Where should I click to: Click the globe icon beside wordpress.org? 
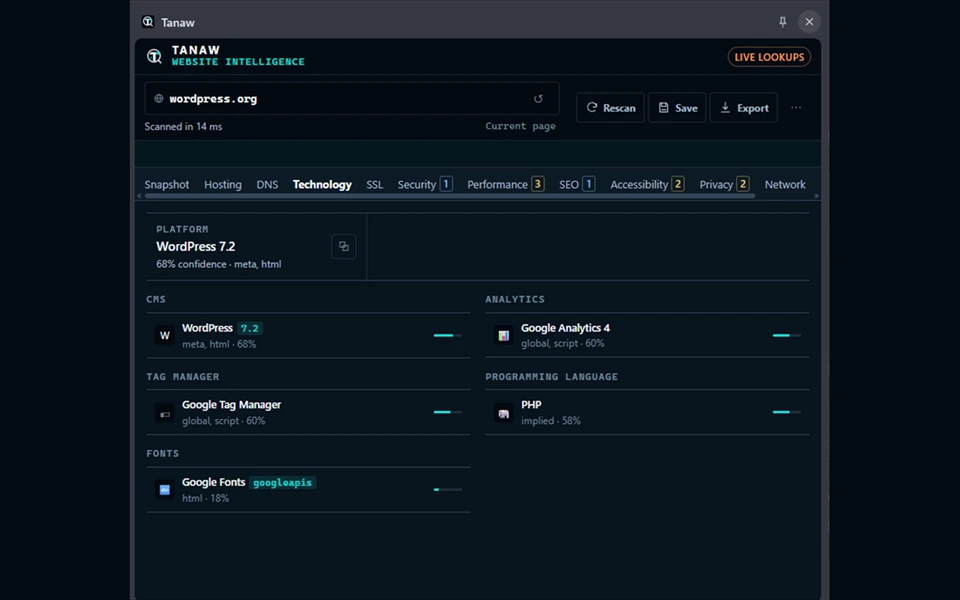[x=159, y=99]
